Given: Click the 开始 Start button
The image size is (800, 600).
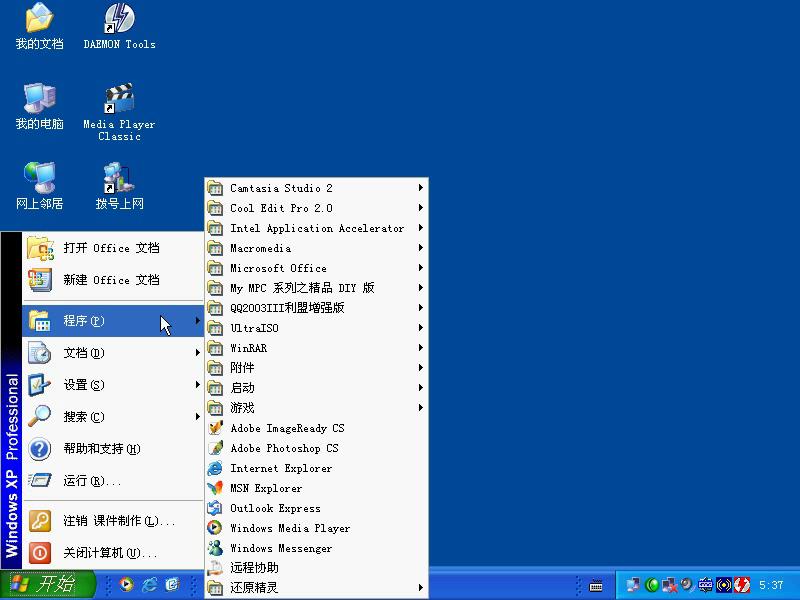Looking at the screenshot, I should point(47,585).
